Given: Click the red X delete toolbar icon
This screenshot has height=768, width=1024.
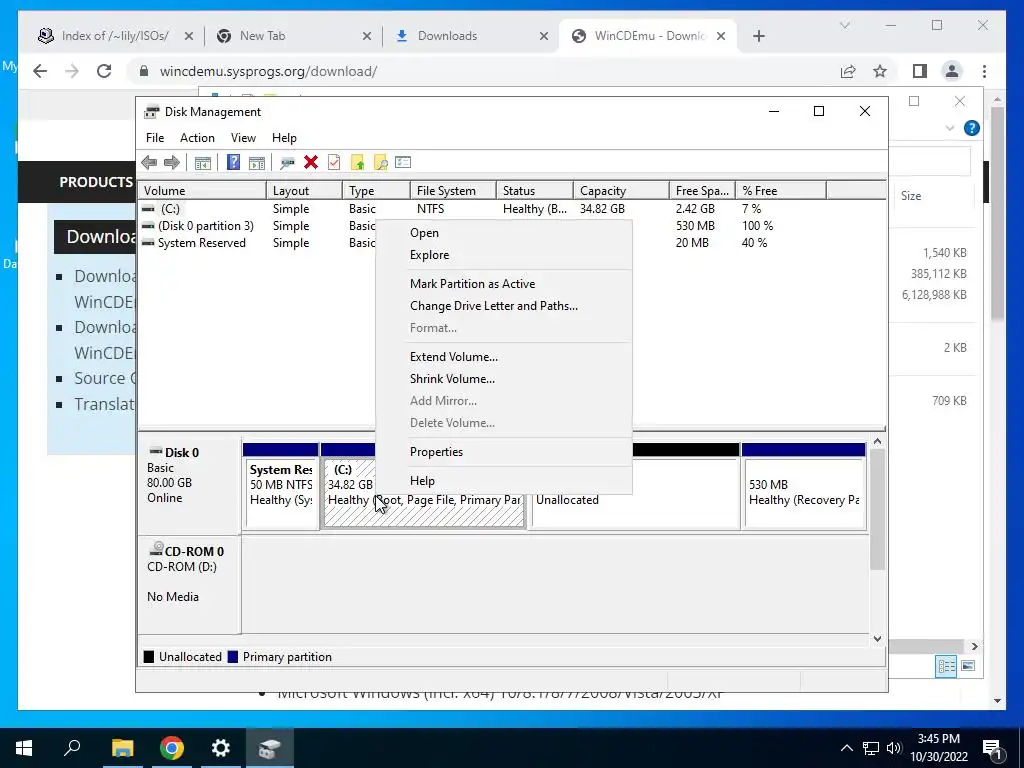Looking at the screenshot, I should click(311, 163).
